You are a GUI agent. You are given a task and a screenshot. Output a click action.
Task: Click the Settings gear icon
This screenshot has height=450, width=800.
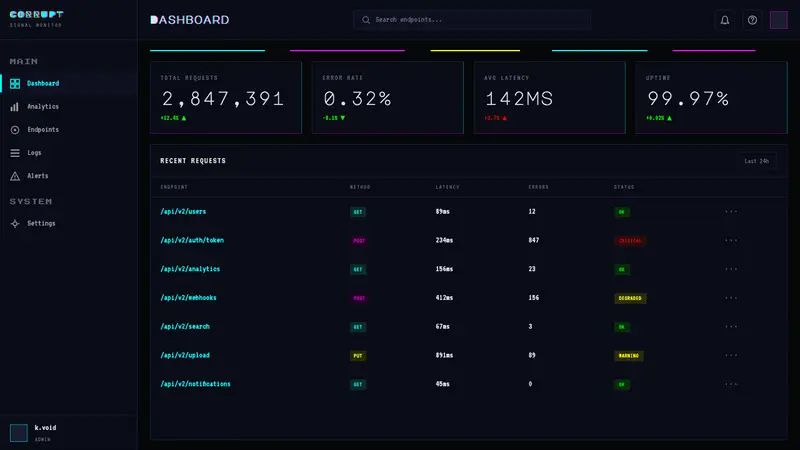pos(15,223)
